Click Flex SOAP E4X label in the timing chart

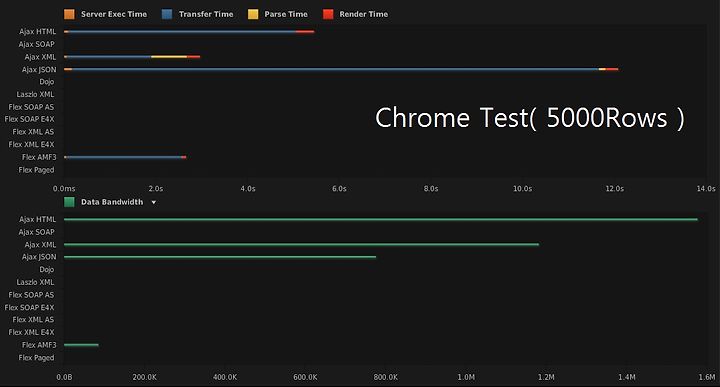tap(29, 119)
